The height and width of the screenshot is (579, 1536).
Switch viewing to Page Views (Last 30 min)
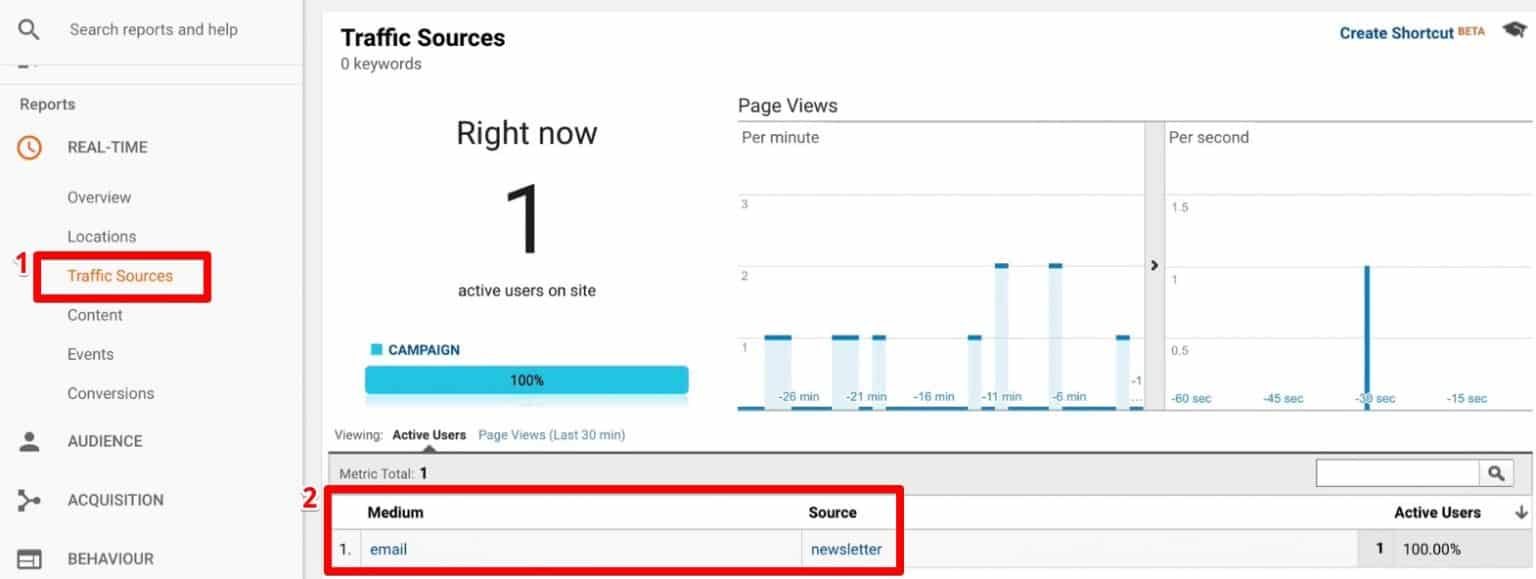point(550,435)
